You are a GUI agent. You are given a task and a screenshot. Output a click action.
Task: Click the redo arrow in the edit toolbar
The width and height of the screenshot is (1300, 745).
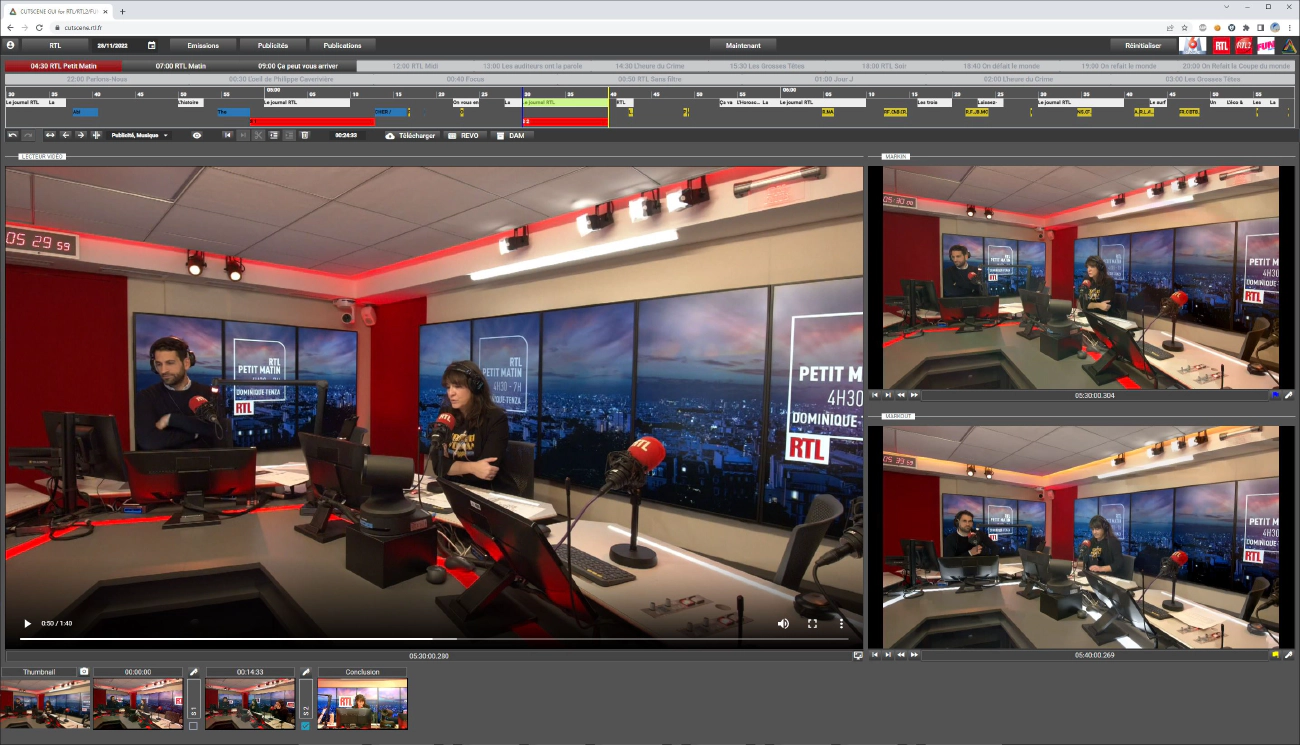click(28, 135)
